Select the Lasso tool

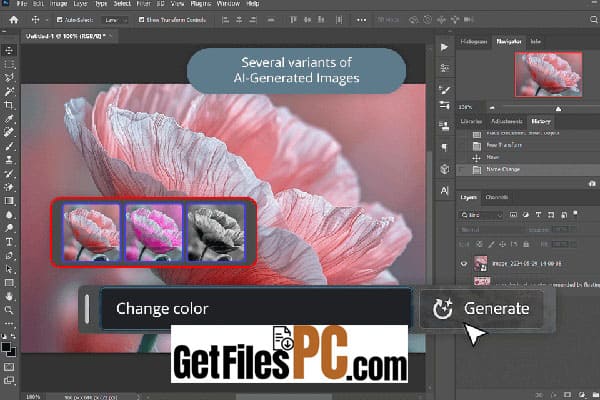9,78
